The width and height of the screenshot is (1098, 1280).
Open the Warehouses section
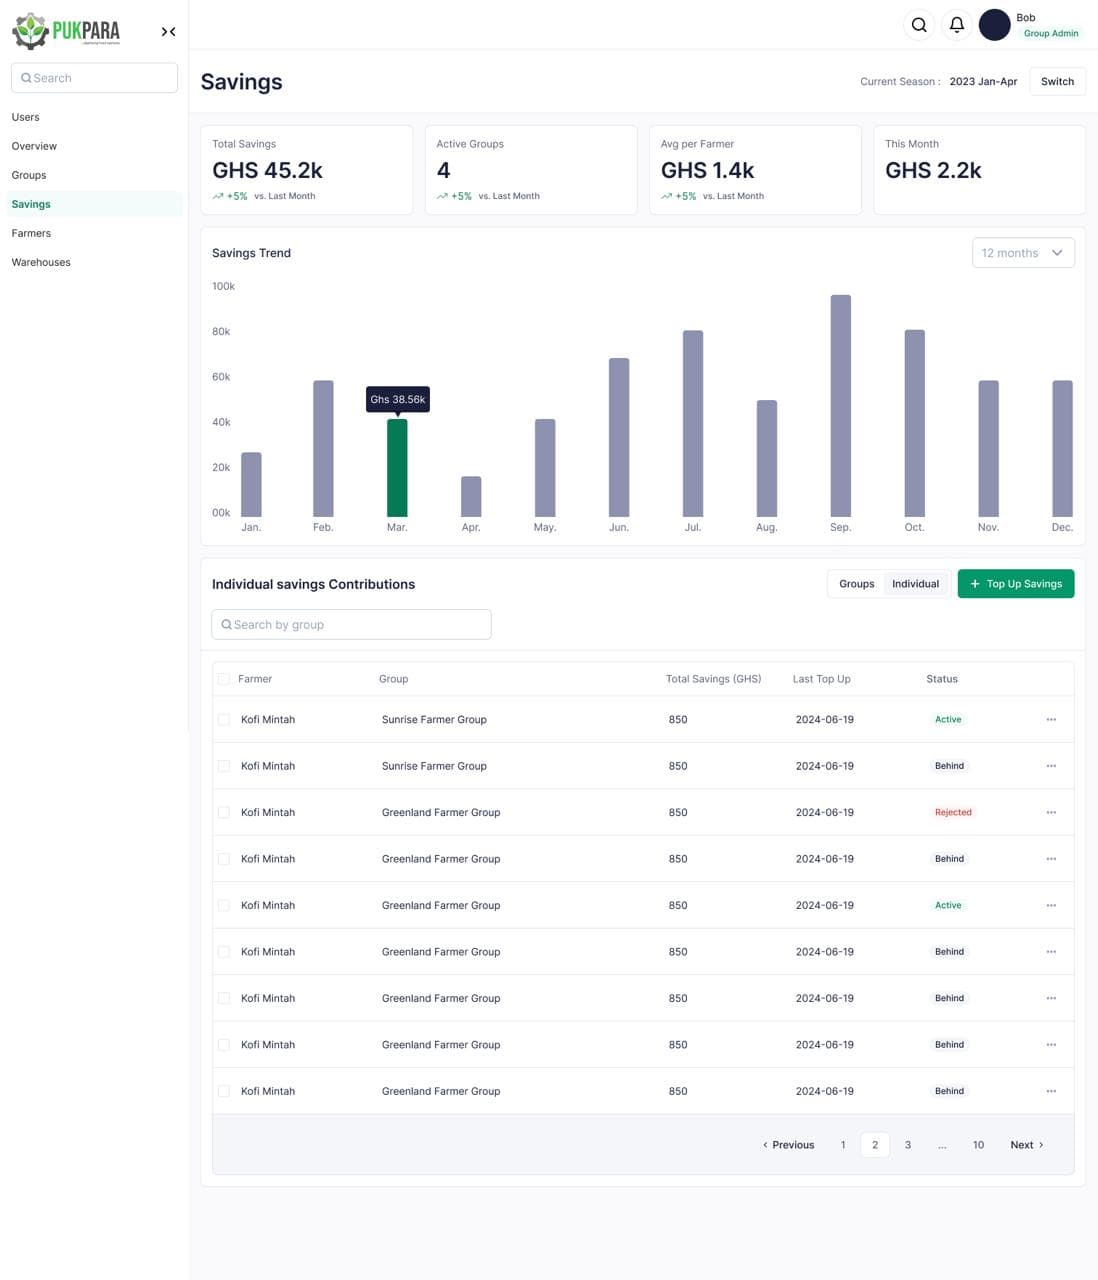pyautogui.click(x=40, y=262)
